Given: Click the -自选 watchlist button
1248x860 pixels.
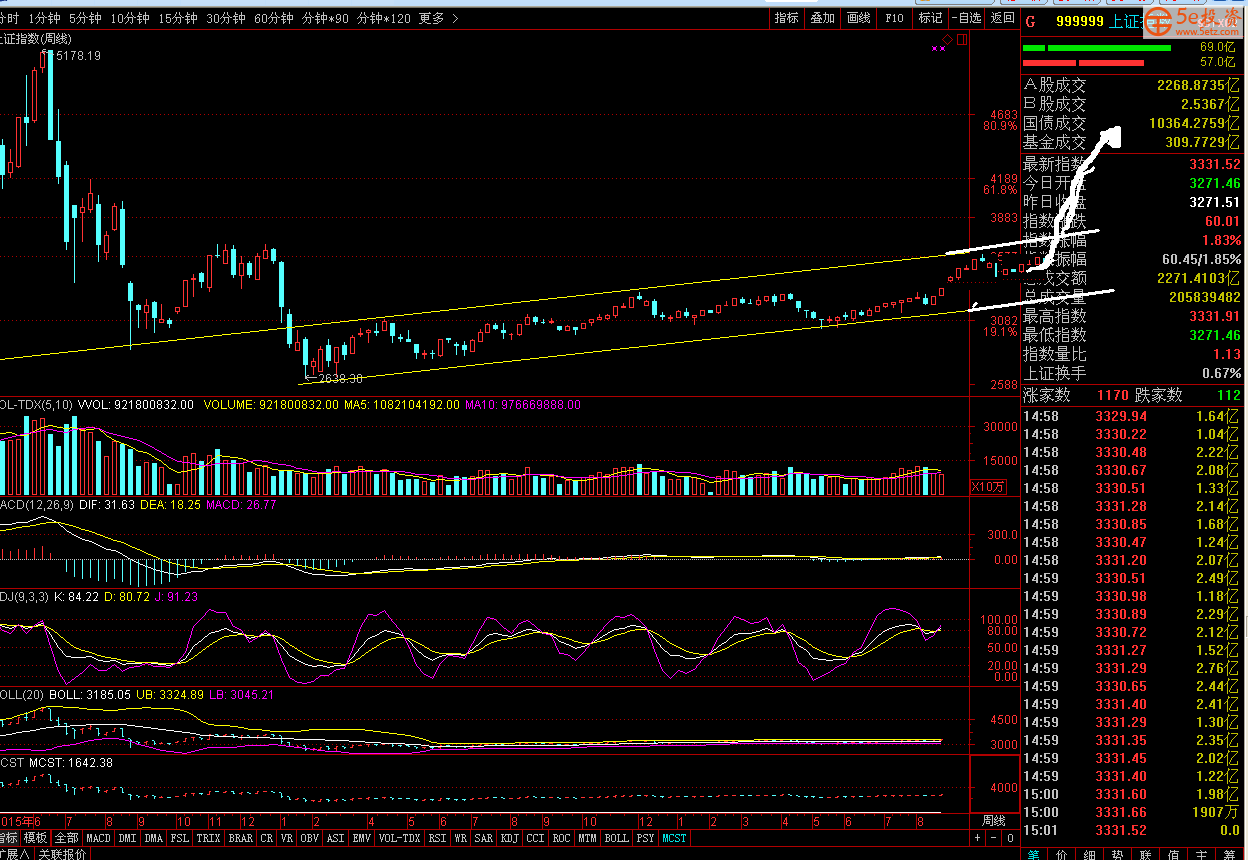Looking at the screenshot, I should [x=966, y=18].
